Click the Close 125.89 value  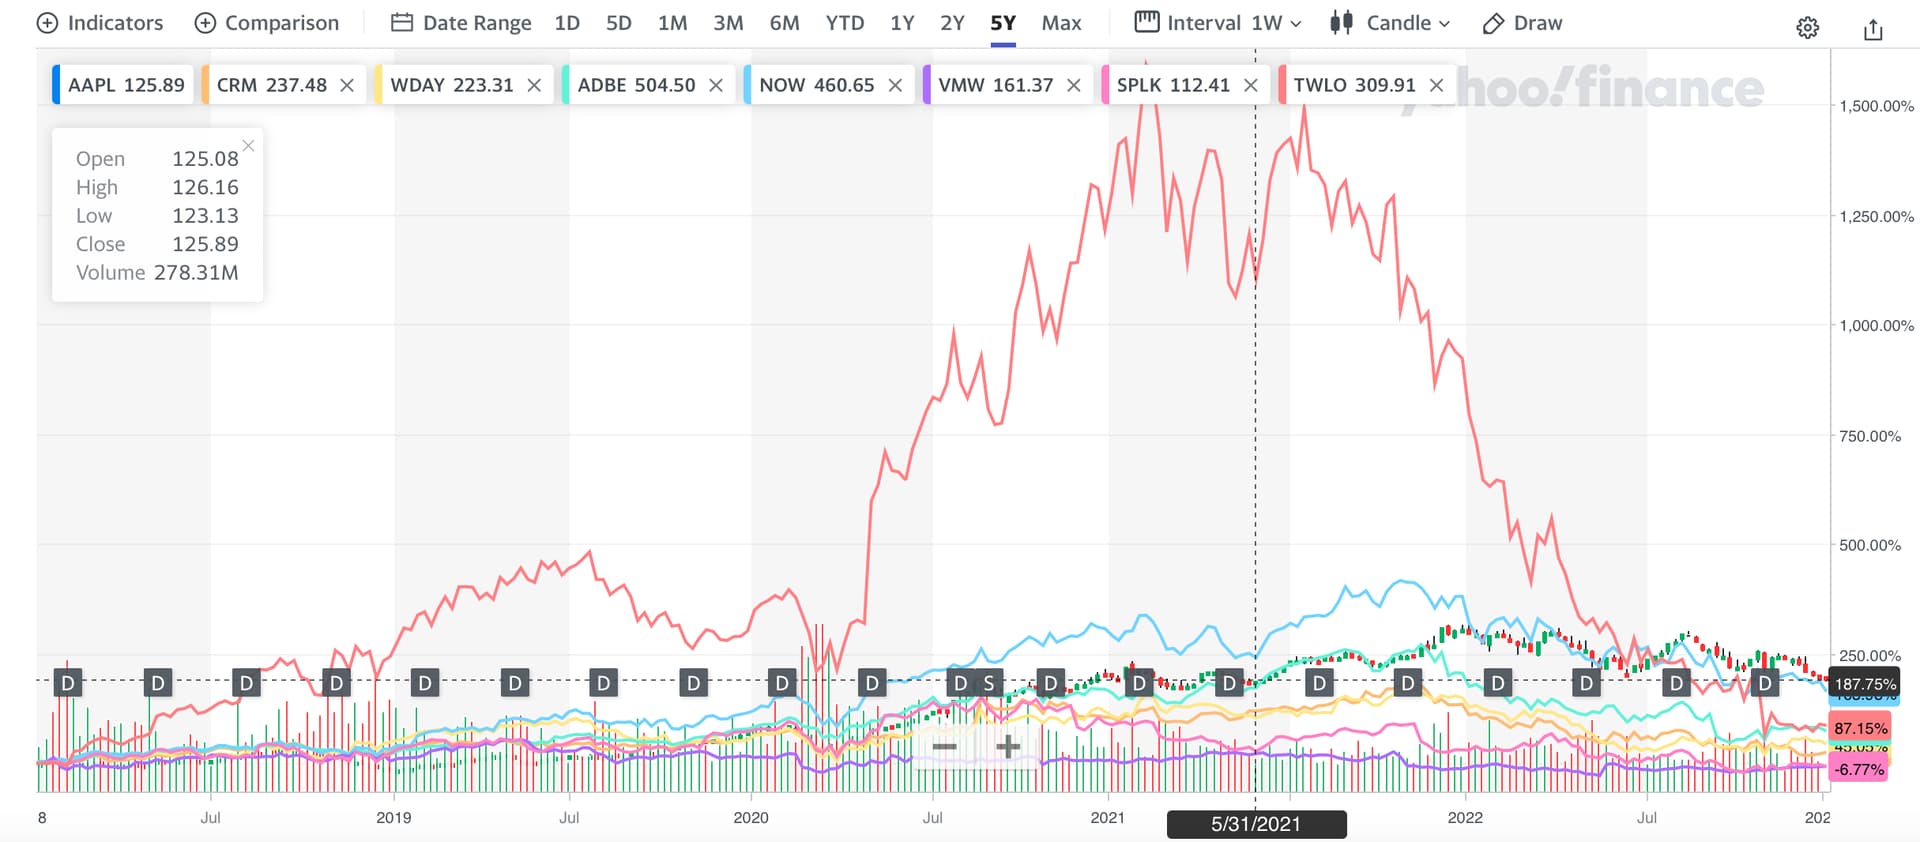205,244
